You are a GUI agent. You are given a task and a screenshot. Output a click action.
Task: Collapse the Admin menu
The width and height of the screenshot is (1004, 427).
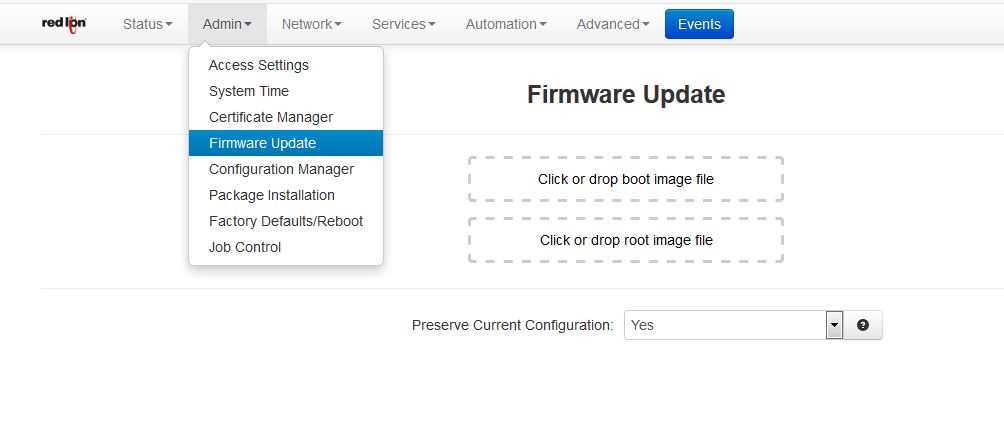(x=227, y=24)
